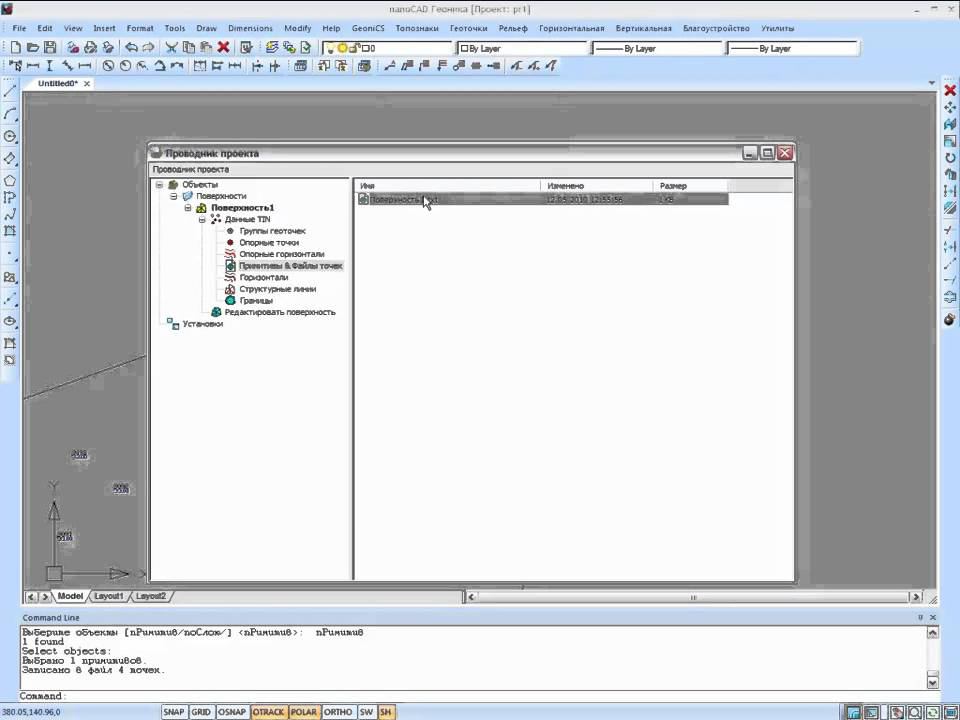Viewport: 960px width, 720px height.
Task: Select the Circle tool in left toolbar
Action: 10,136
